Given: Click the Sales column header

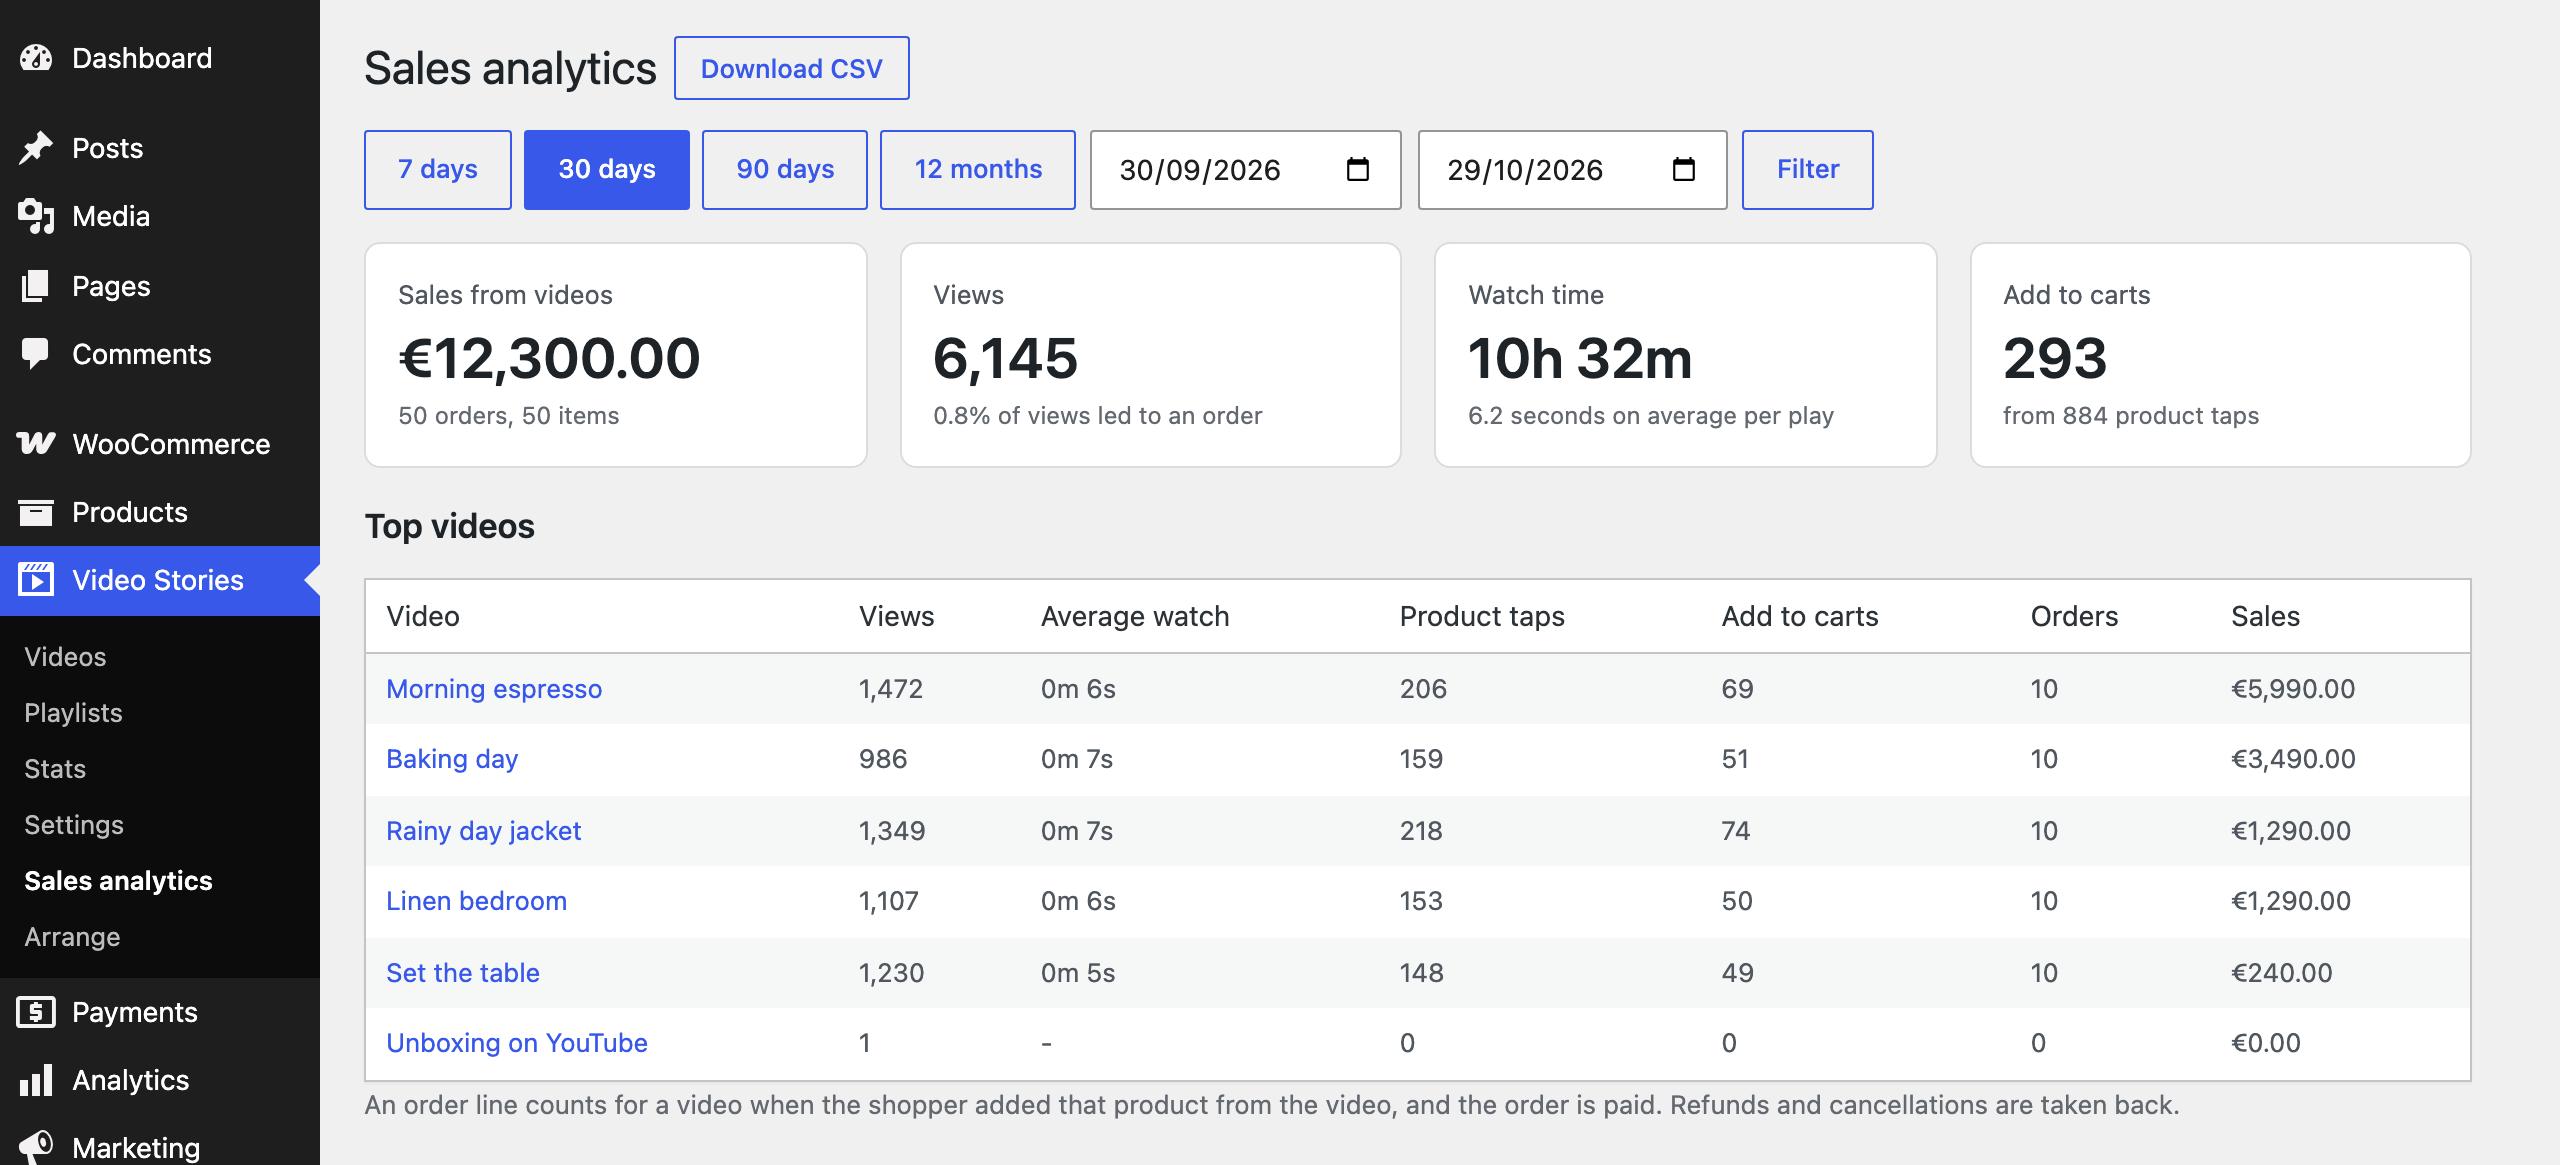Looking at the screenshot, I should coord(2265,616).
